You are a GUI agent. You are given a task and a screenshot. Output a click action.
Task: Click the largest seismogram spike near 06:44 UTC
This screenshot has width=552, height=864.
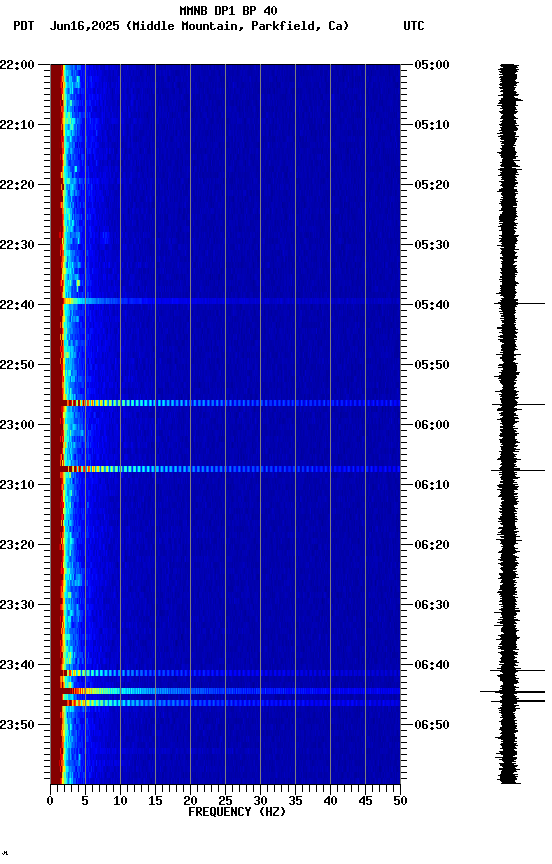(513, 692)
